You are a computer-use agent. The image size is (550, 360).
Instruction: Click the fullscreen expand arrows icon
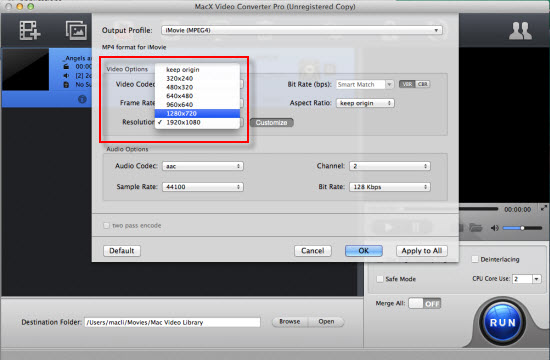coord(543,208)
